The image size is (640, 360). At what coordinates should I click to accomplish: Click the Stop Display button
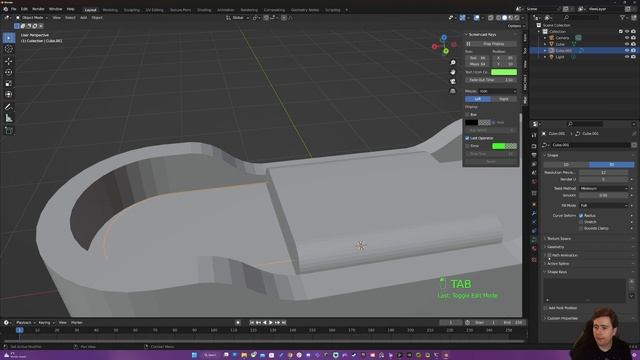coord(491,44)
